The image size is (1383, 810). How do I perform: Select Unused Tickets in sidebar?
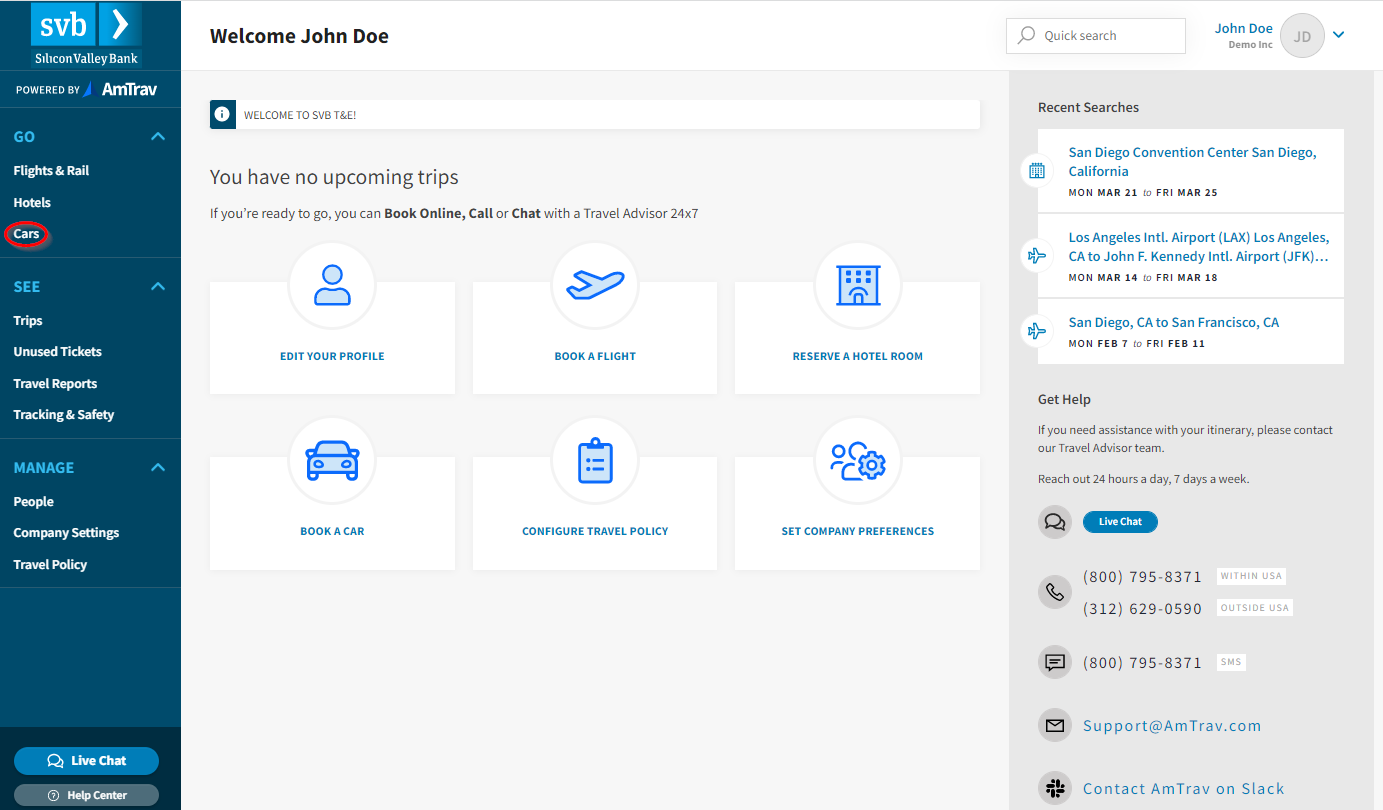click(x=57, y=352)
